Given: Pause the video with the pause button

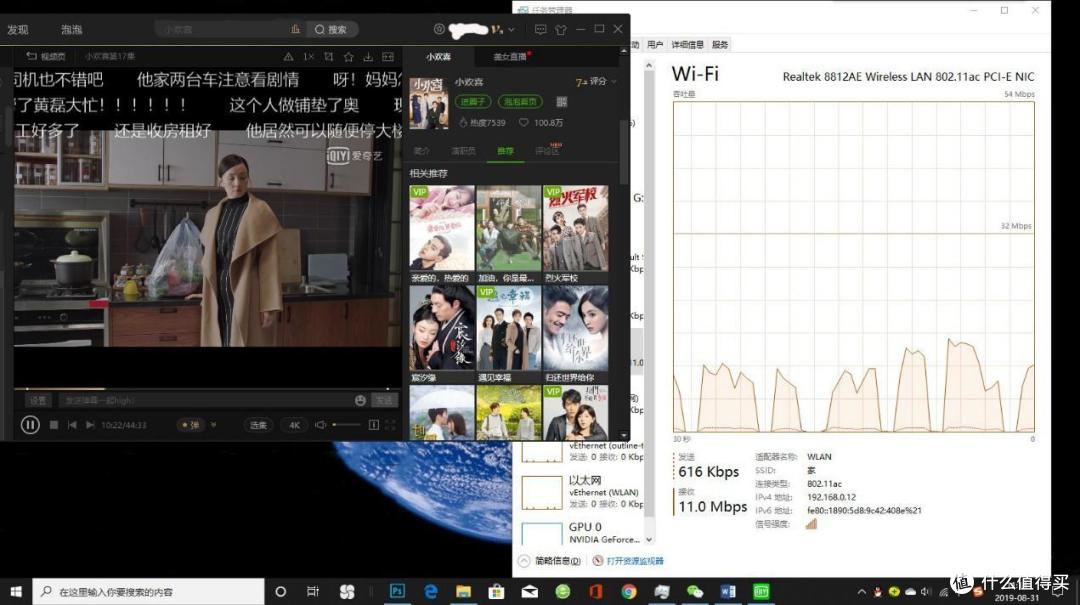Looking at the screenshot, I should [30, 425].
